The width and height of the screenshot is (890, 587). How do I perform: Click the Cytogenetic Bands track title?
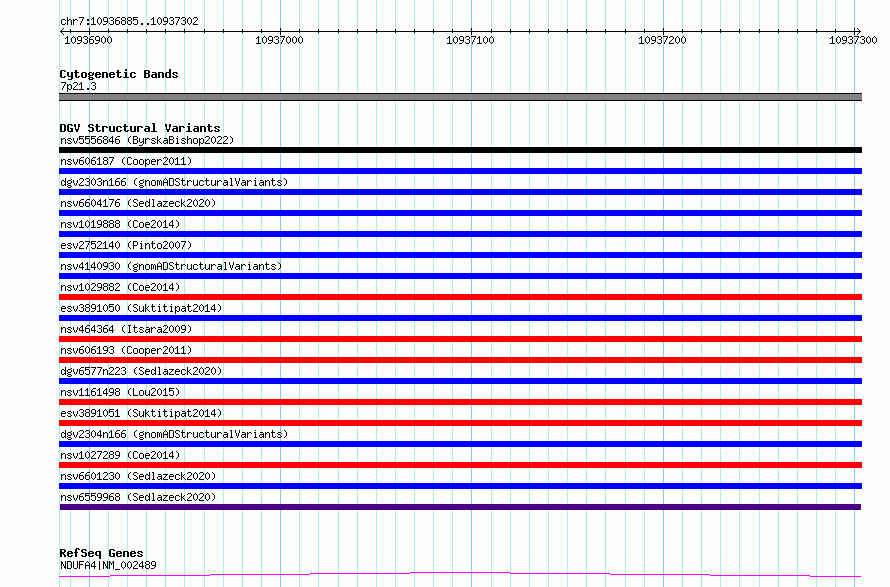pos(119,74)
